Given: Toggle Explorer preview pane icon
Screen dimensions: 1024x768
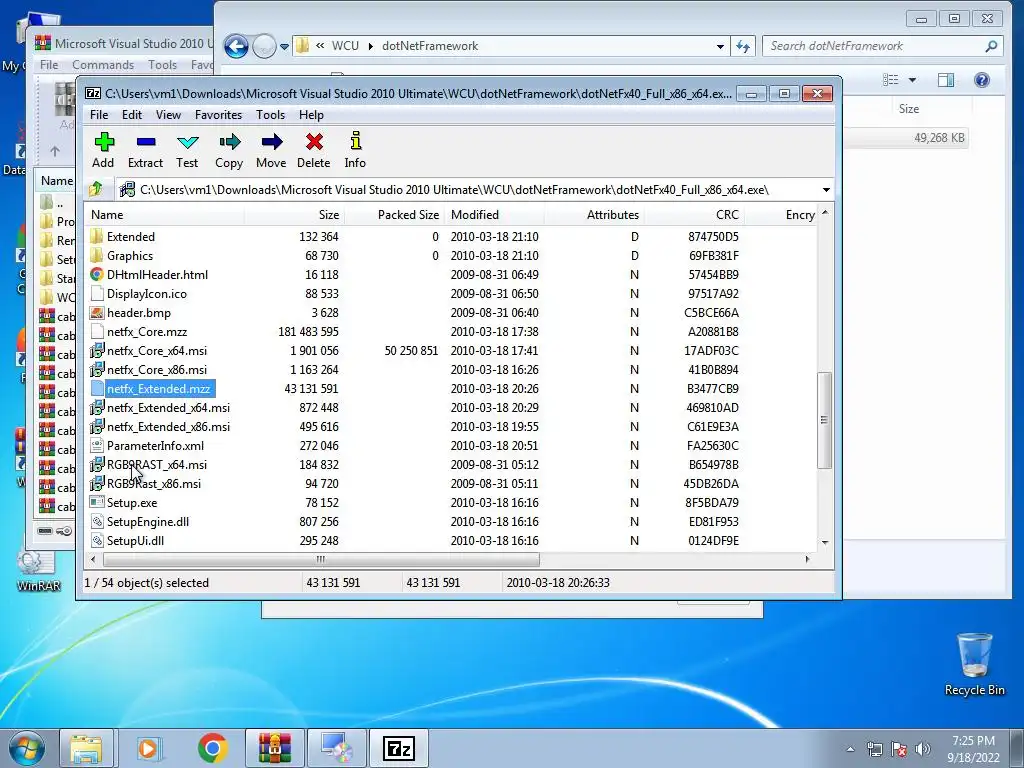Looking at the screenshot, I should (x=946, y=80).
